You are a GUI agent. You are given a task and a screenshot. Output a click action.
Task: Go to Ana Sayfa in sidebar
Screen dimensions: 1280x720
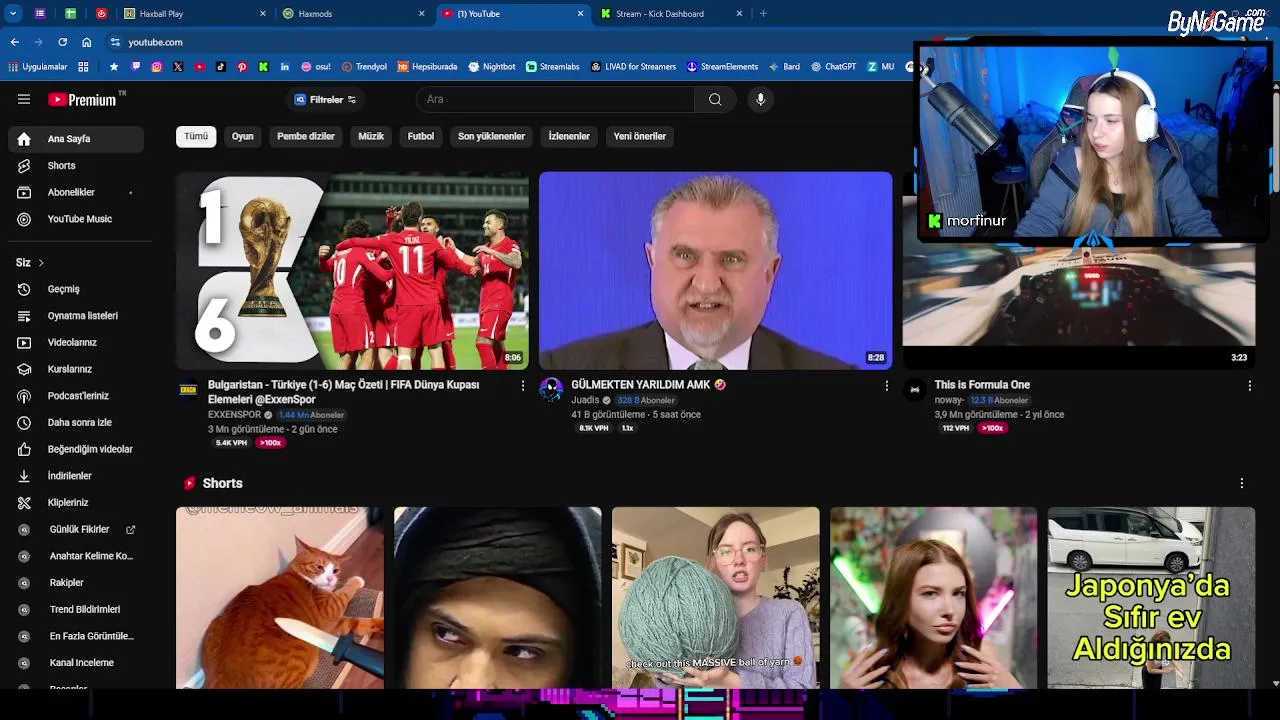click(75, 139)
